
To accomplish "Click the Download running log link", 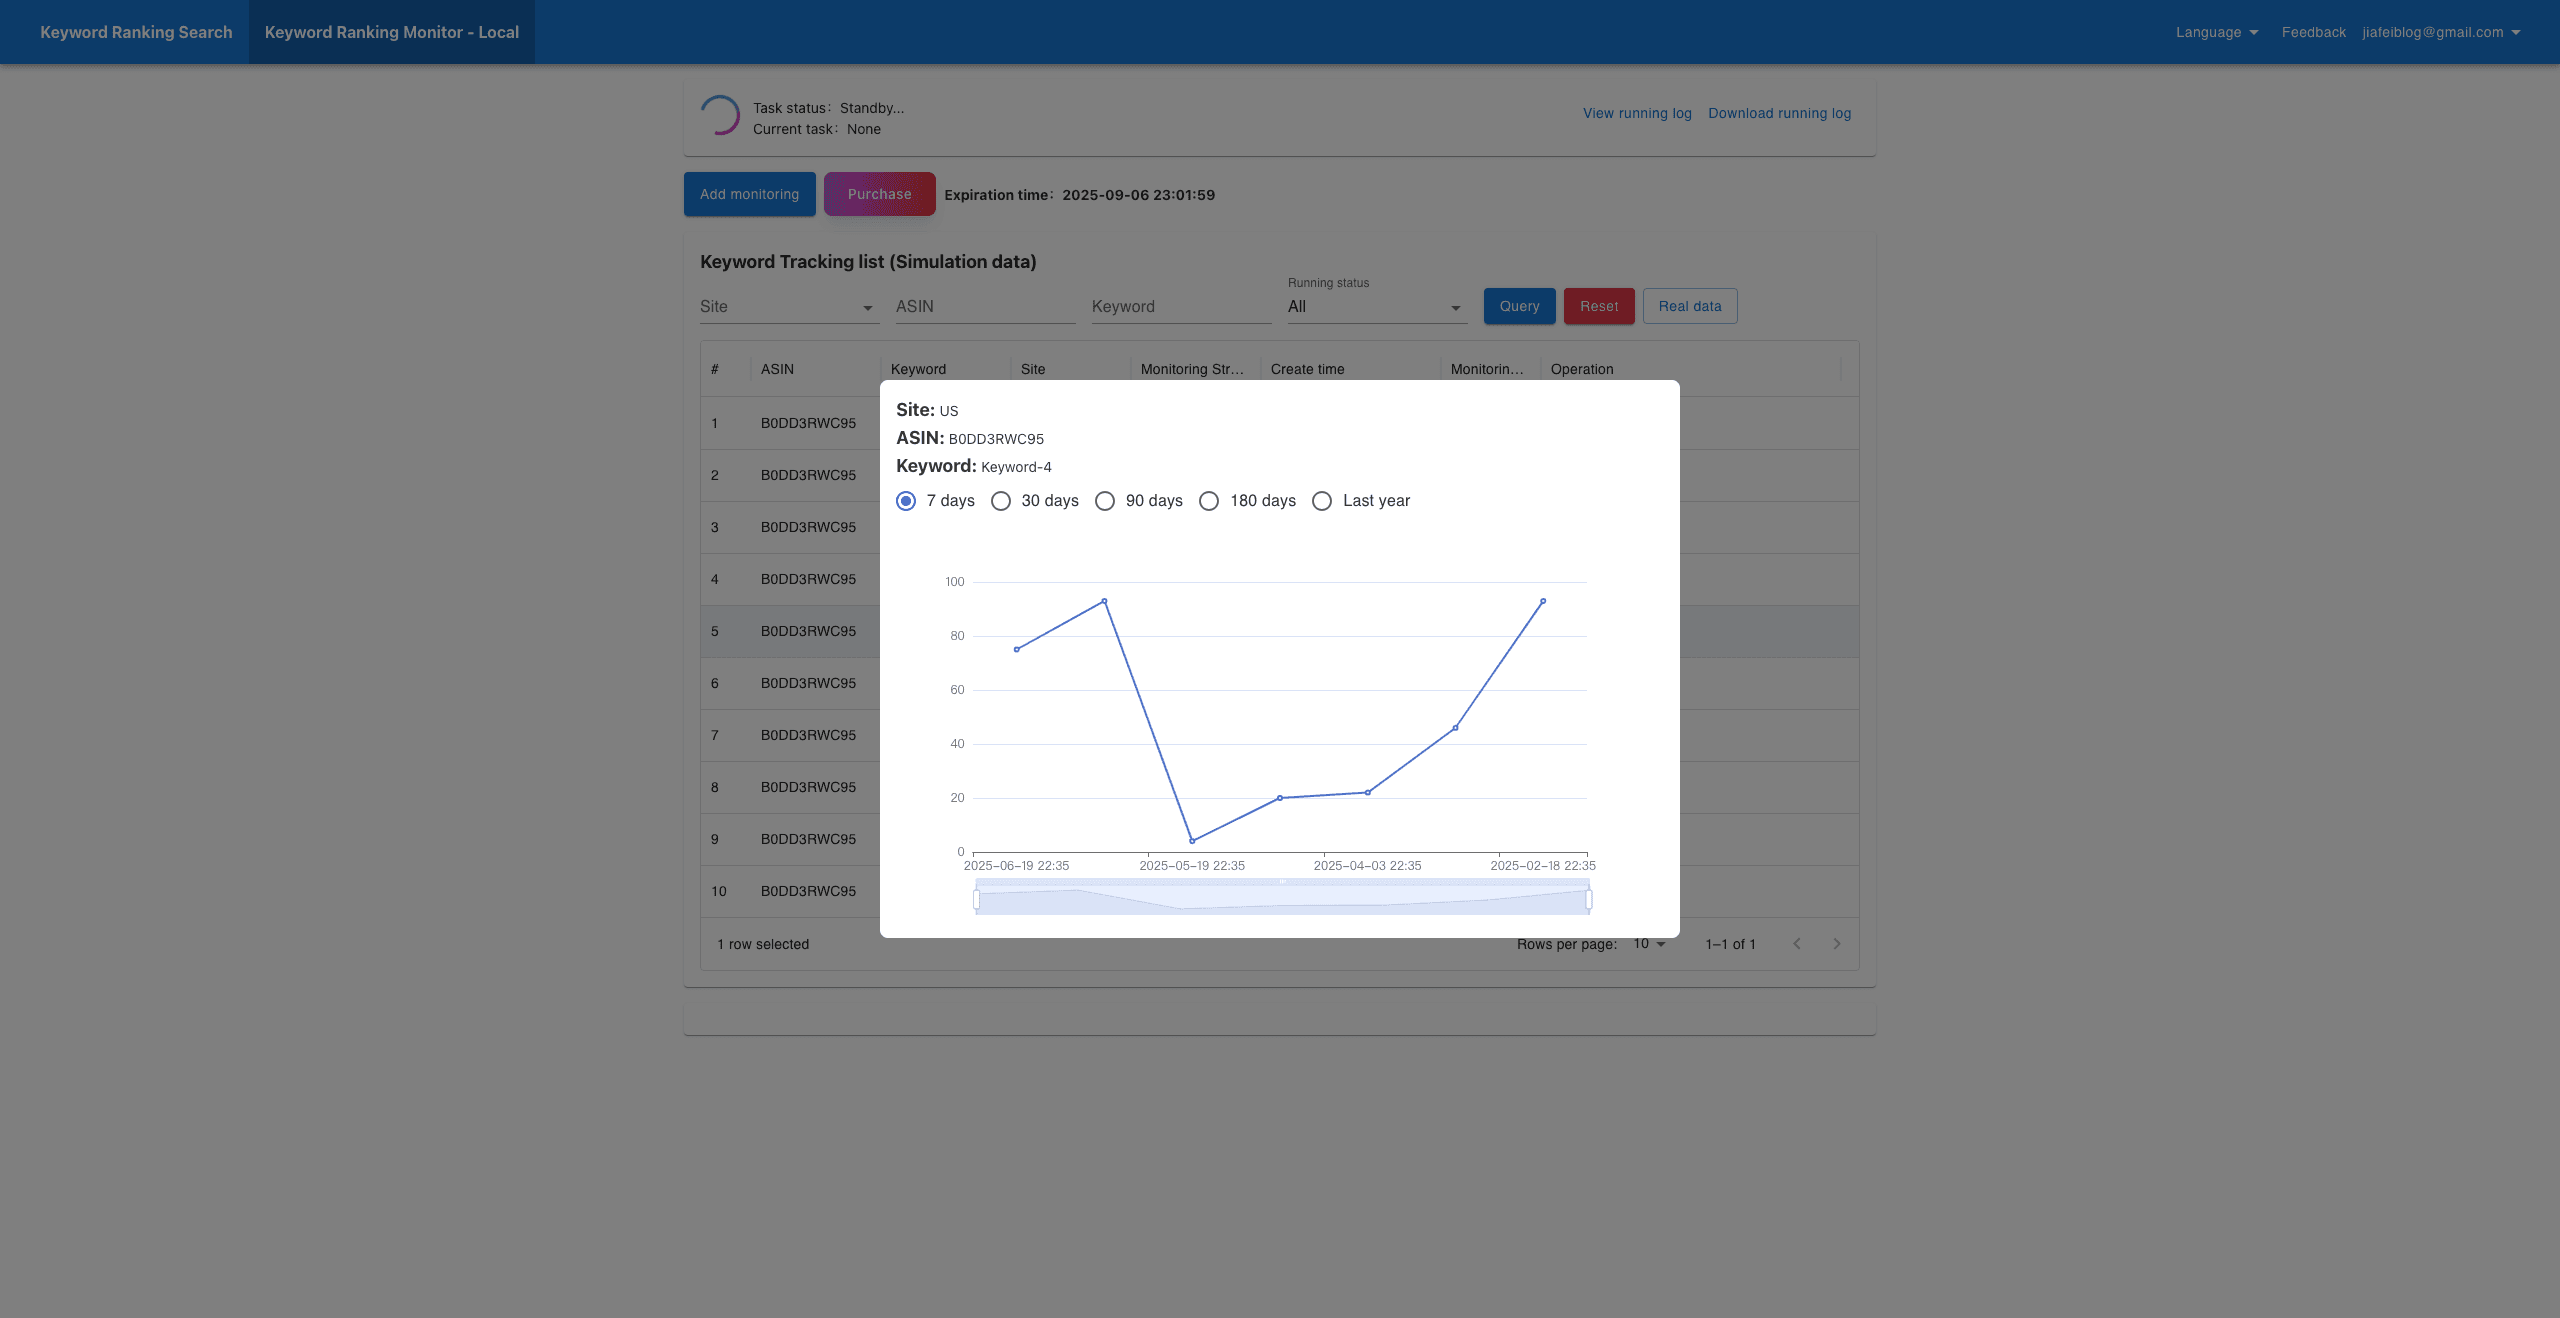I will tap(1779, 113).
